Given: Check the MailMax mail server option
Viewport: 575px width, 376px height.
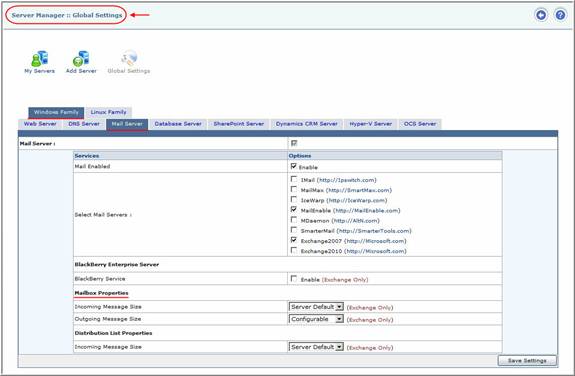Looking at the screenshot, I should (294, 189).
